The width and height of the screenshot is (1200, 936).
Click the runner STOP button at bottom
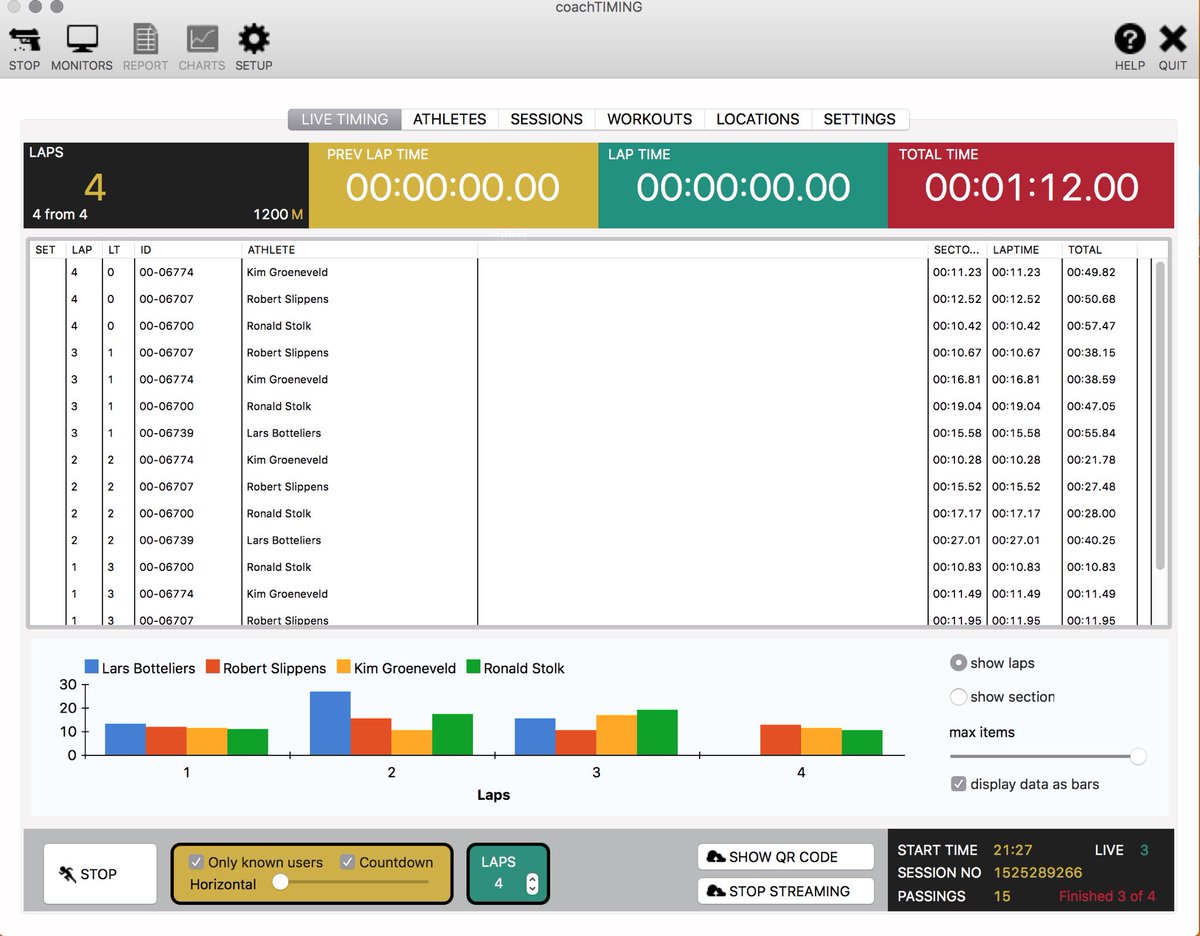tap(100, 874)
